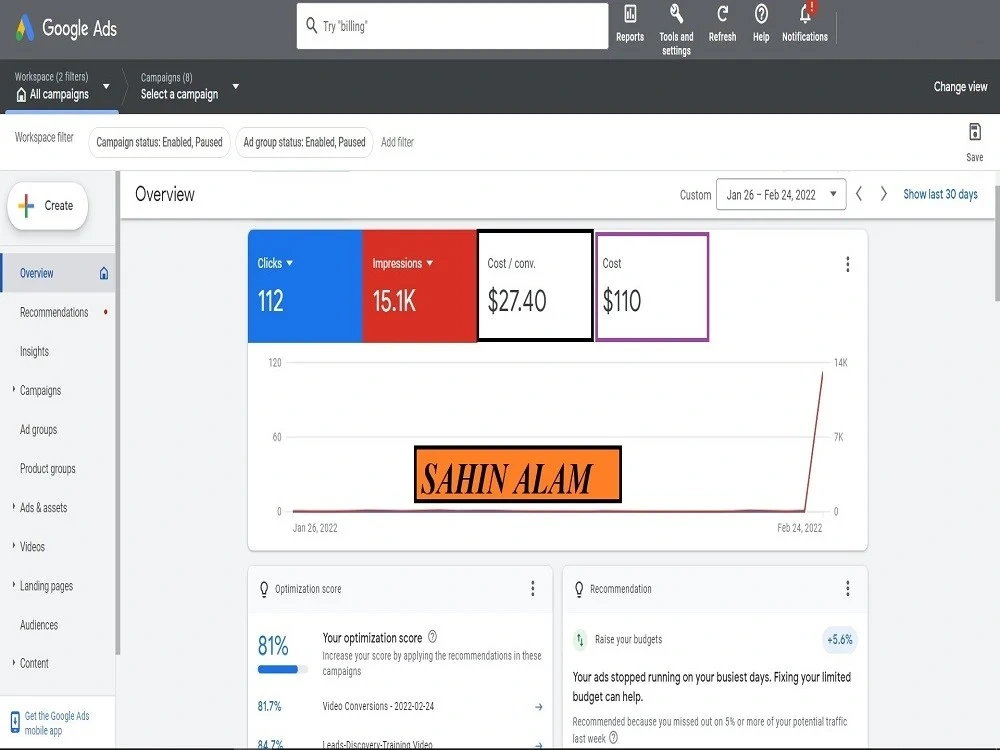The height and width of the screenshot is (750, 1000).
Task: Open Ad groups in the sidebar
Action: tap(38, 430)
